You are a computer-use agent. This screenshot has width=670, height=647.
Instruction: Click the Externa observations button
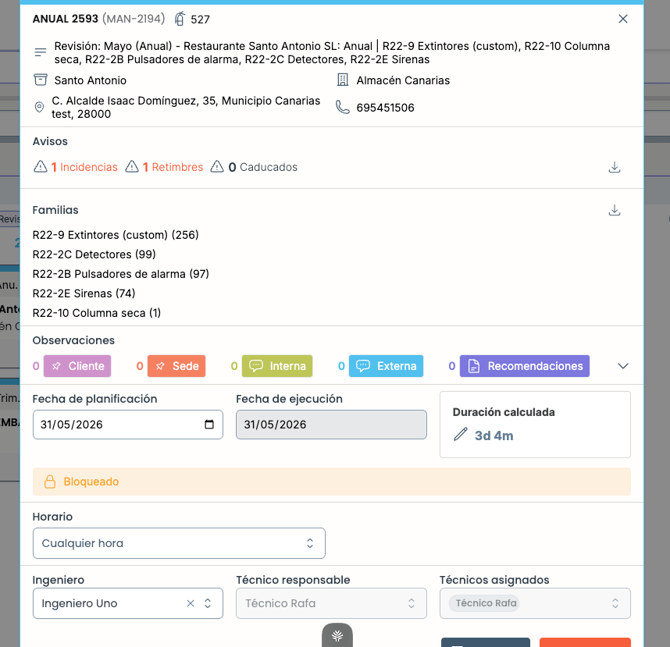(386, 366)
